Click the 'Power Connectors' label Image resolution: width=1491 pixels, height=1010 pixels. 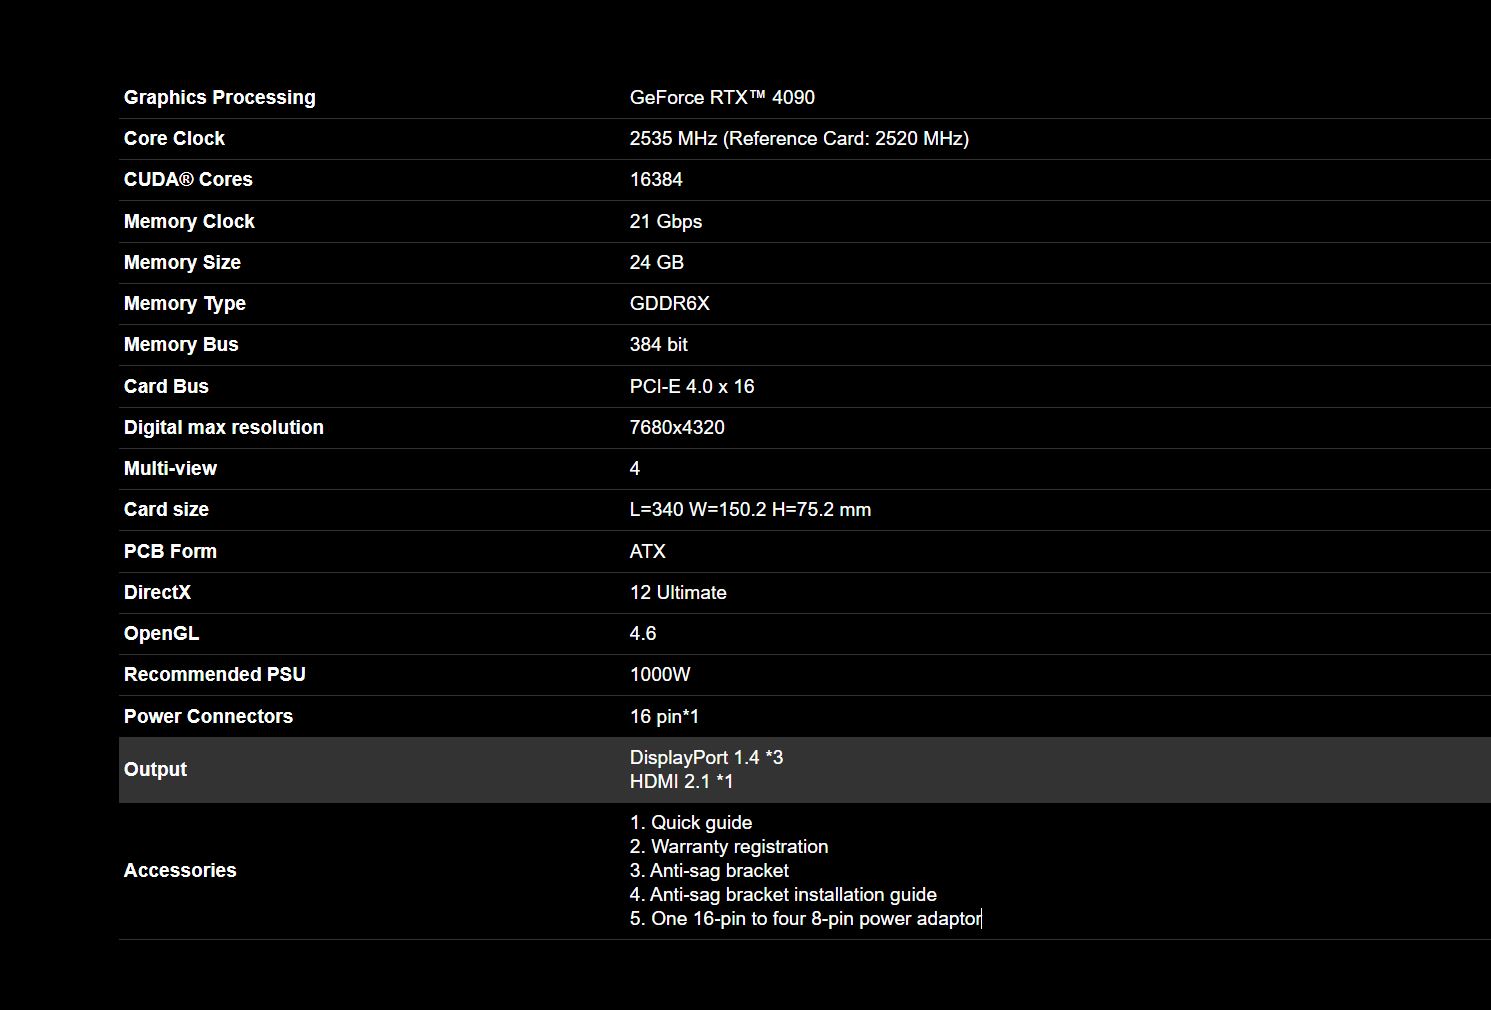tap(208, 716)
